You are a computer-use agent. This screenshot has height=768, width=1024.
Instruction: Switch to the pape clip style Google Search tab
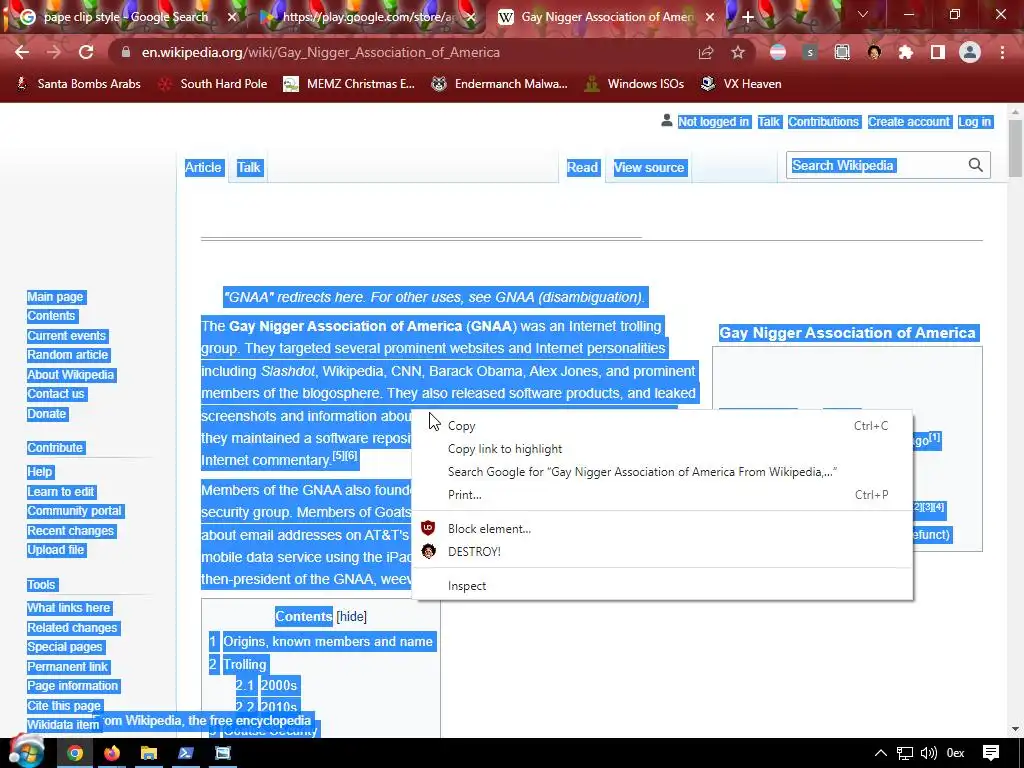click(x=124, y=17)
